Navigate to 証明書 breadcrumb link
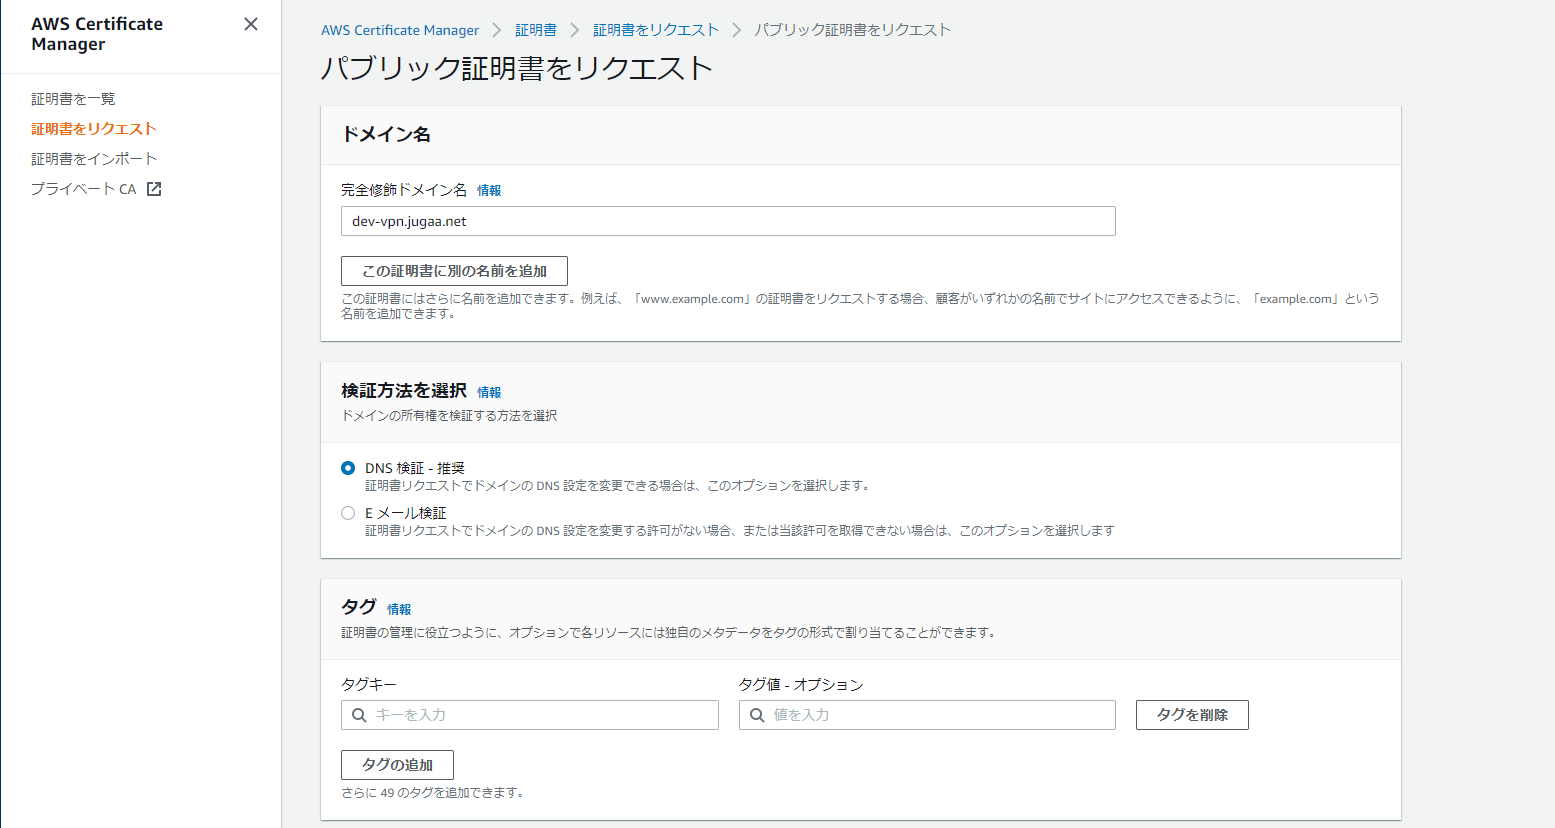 [536, 30]
